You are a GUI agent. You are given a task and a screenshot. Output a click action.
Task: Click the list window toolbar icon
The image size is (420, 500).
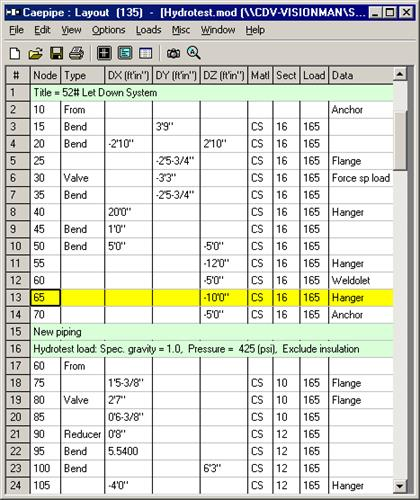(125, 53)
